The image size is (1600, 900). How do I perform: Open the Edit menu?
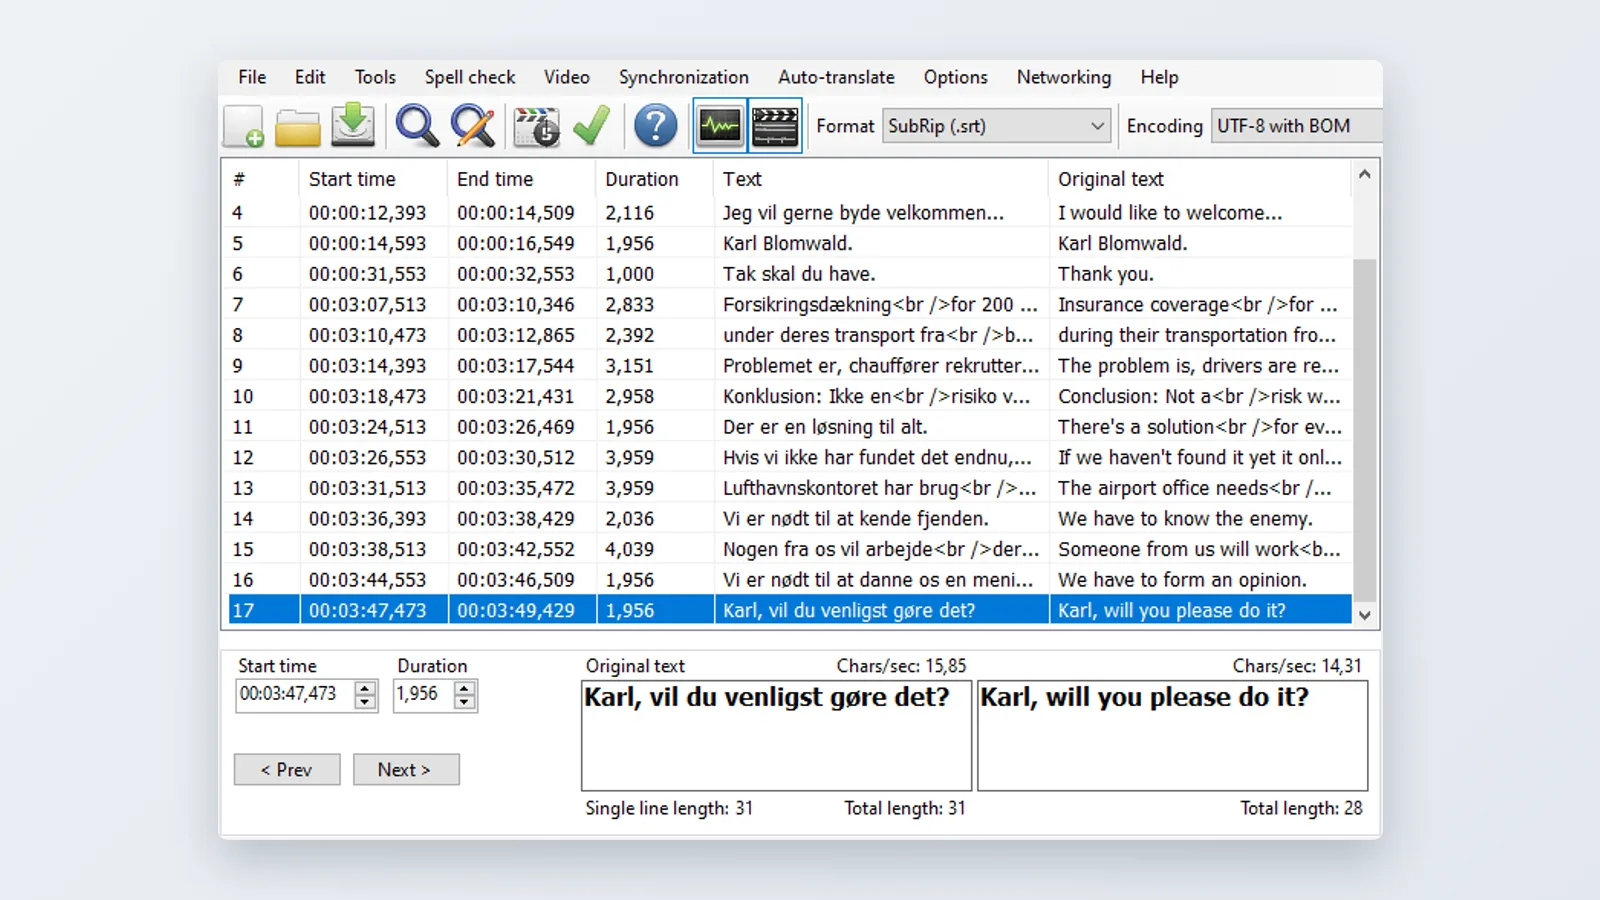(x=310, y=77)
